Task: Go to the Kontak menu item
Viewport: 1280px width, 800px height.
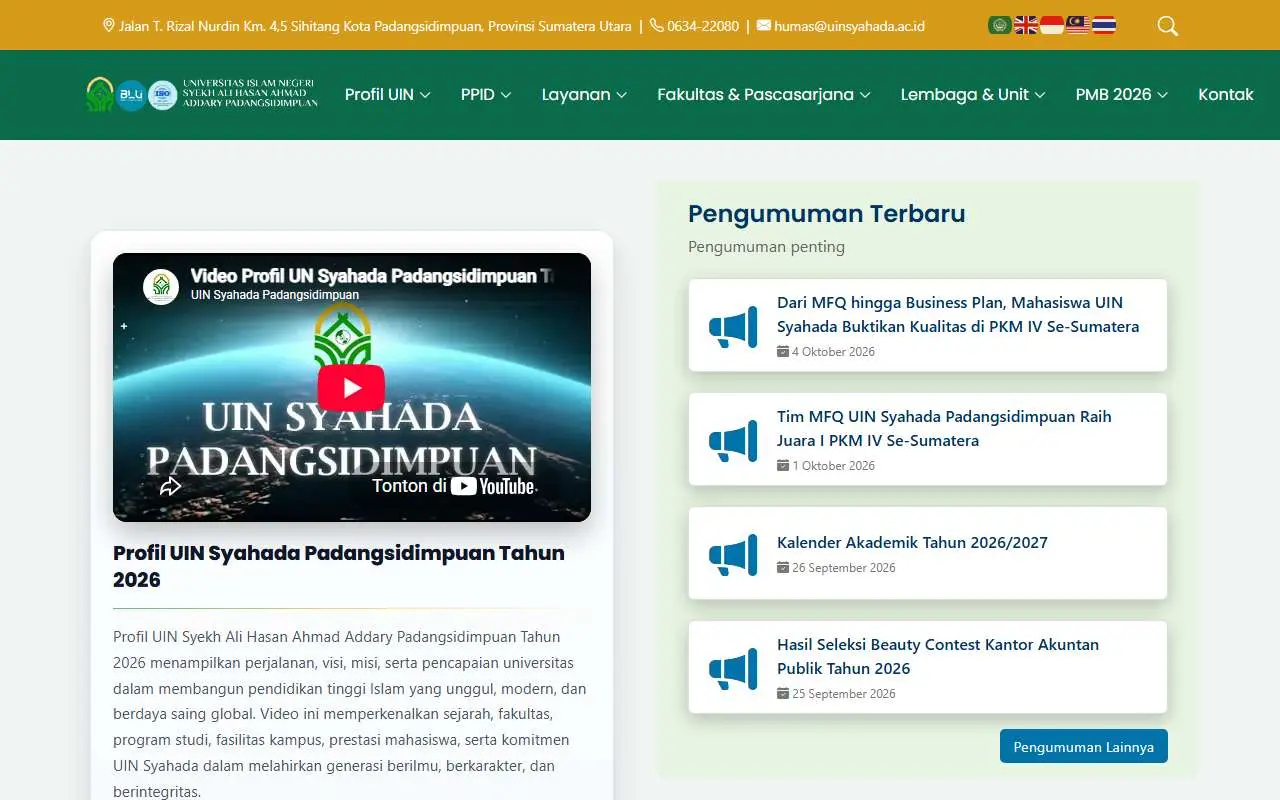Action: coord(1226,94)
